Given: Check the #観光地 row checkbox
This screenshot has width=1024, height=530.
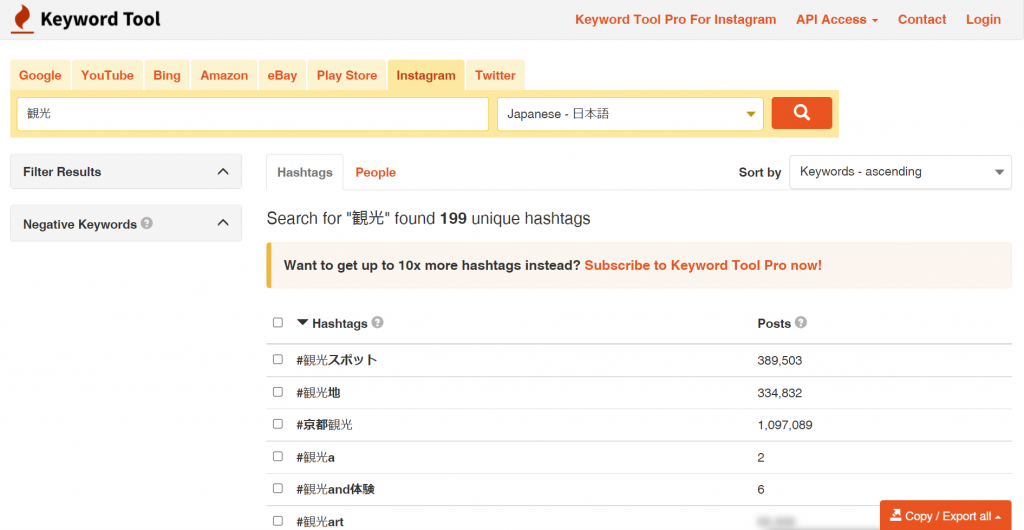Looking at the screenshot, I should pyautogui.click(x=278, y=392).
